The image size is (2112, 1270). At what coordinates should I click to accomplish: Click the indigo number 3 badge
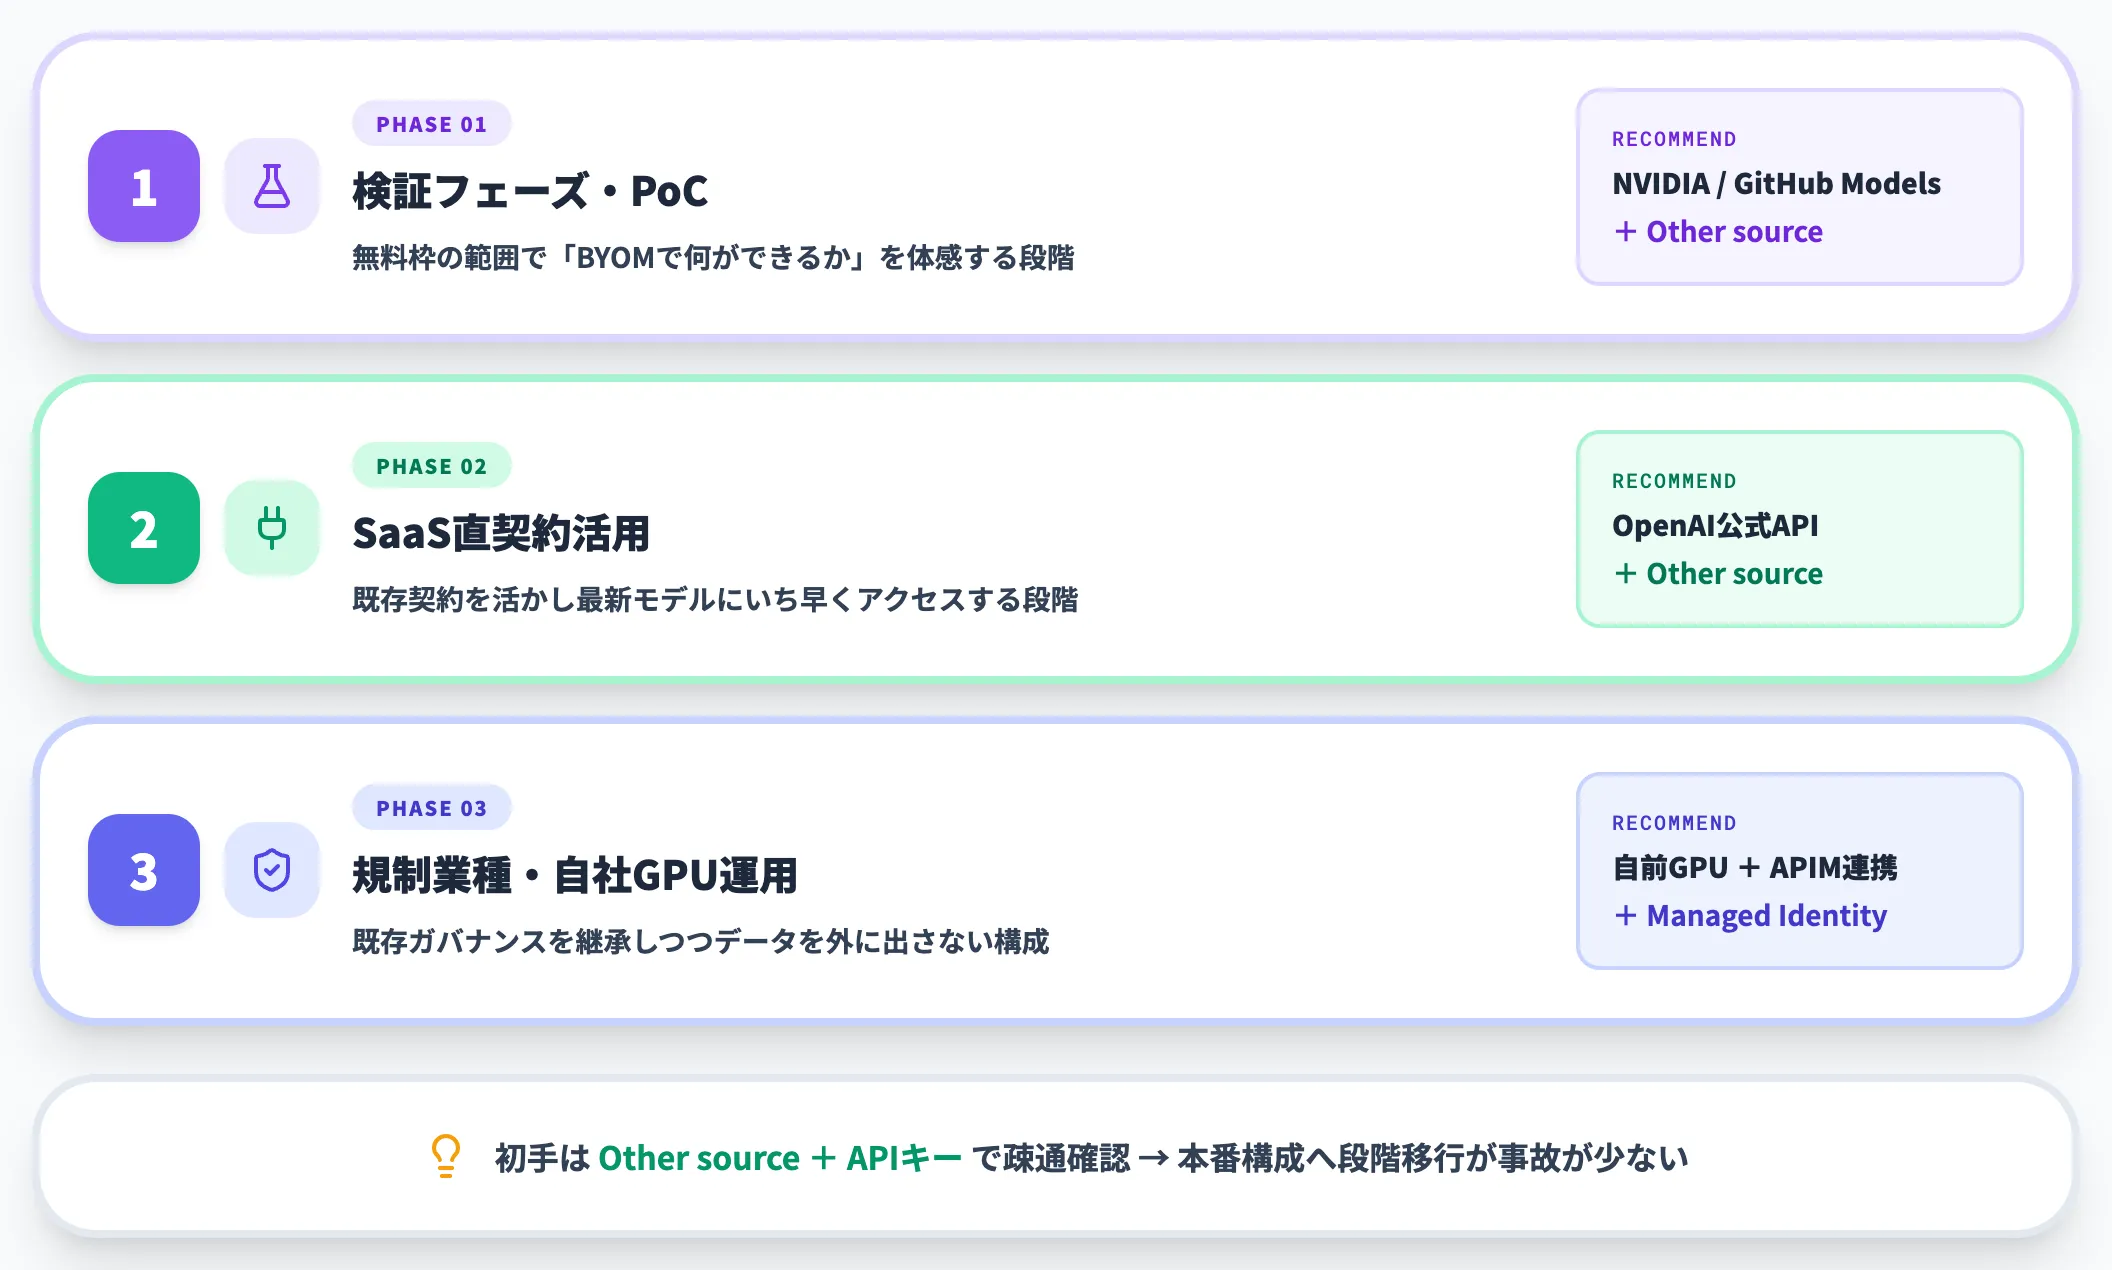point(144,870)
